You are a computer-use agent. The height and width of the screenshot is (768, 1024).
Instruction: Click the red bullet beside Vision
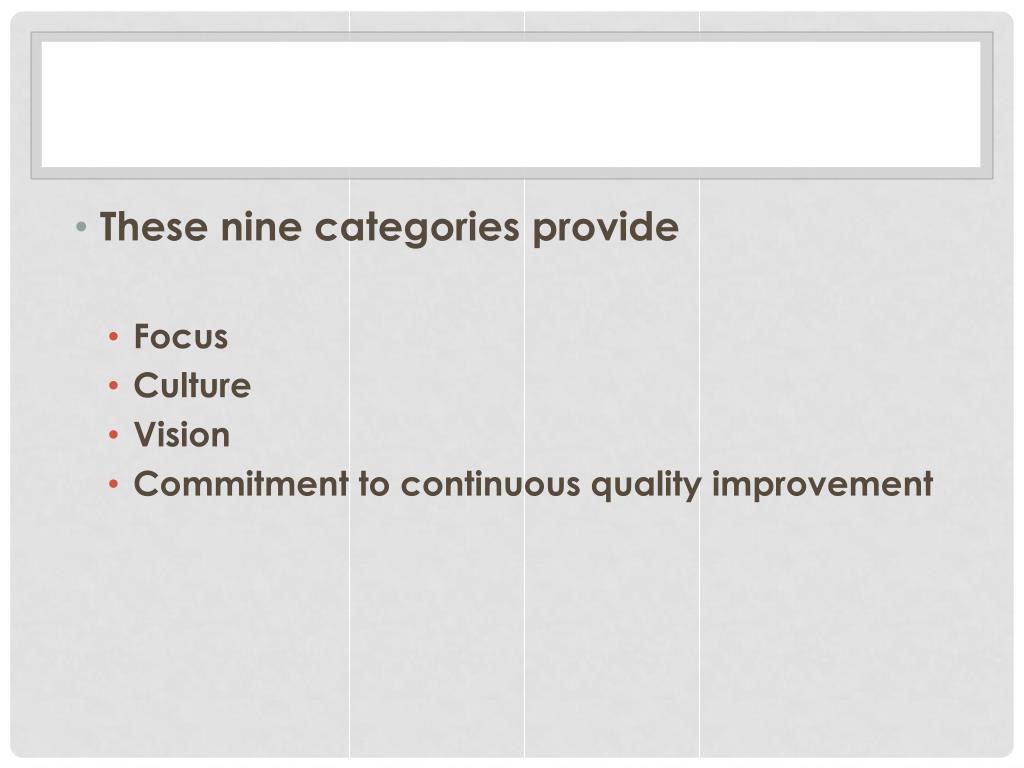point(114,435)
